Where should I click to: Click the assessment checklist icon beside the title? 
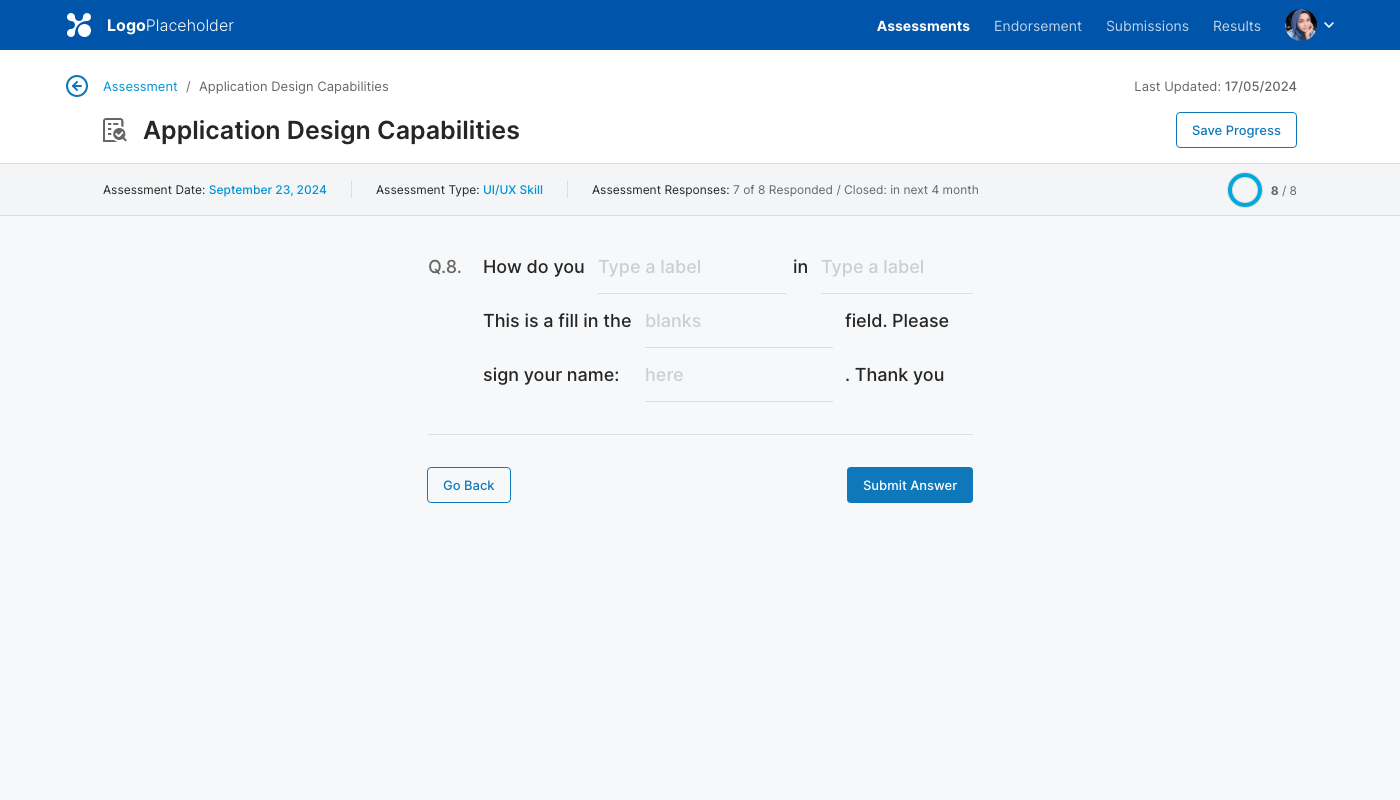tap(115, 130)
